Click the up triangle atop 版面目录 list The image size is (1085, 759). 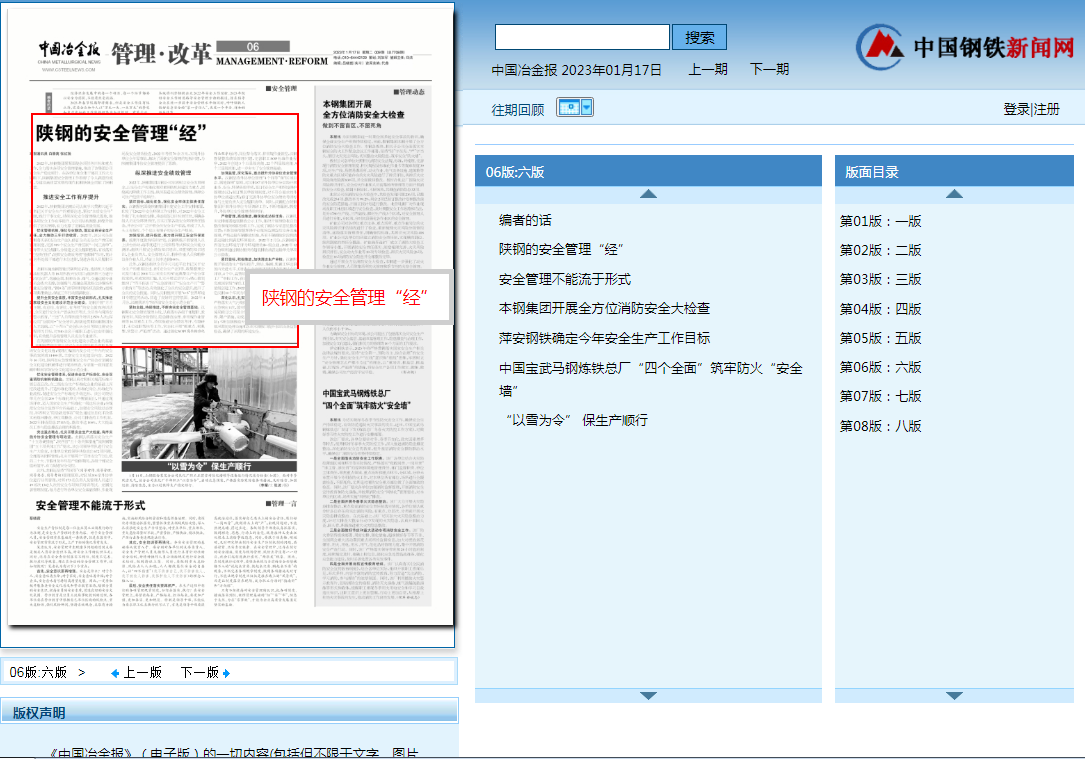click(954, 192)
